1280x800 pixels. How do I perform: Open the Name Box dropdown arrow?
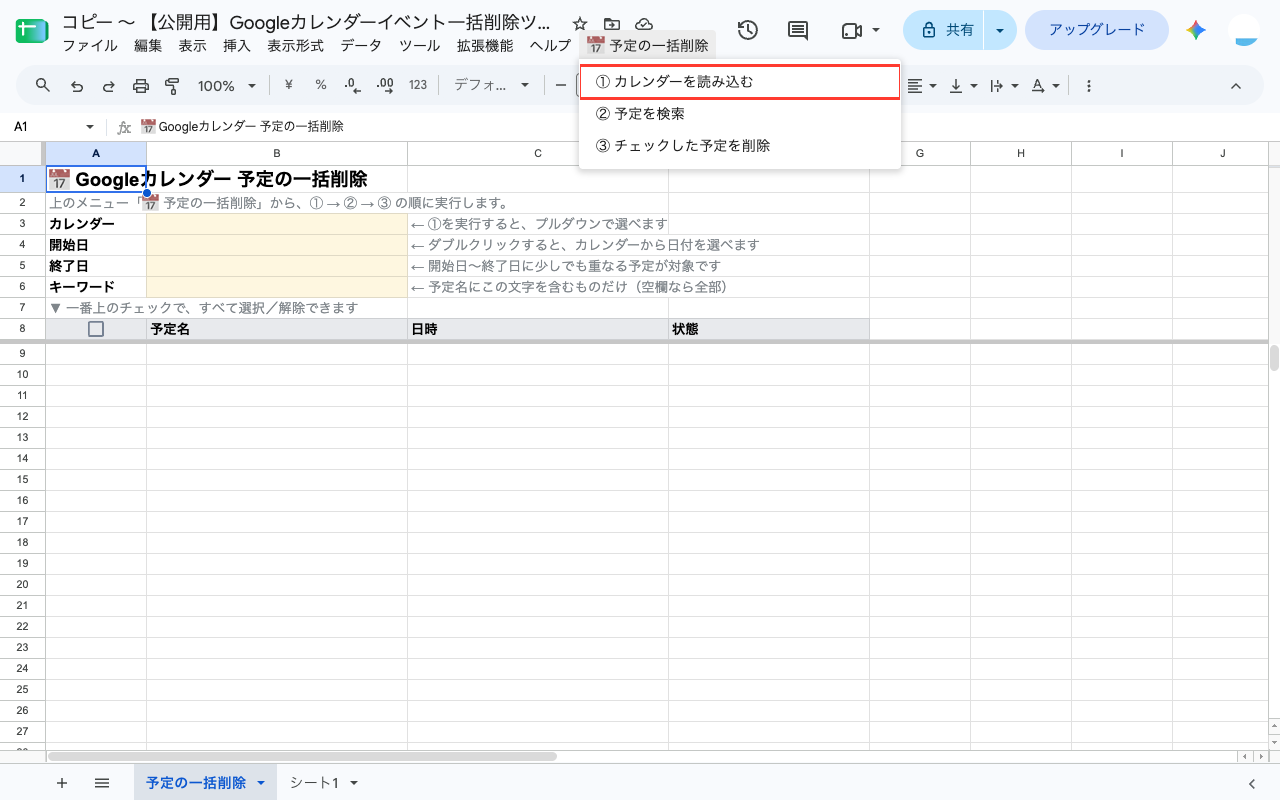(x=90, y=127)
